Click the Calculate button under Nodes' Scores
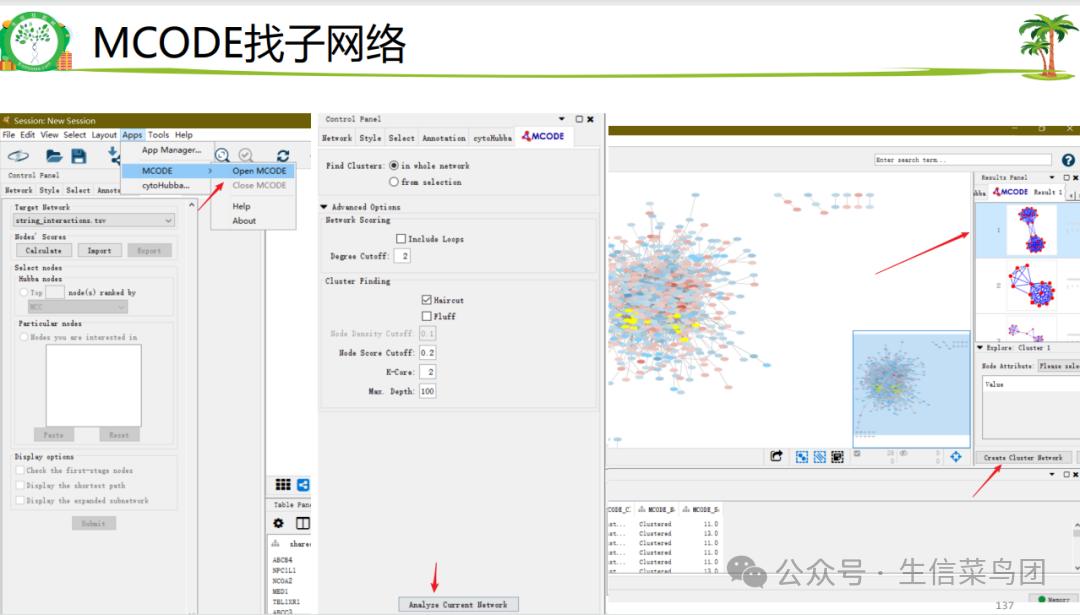The height and width of the screenshot is (615, 1080). pyautogui.click(x=43, y=251)
